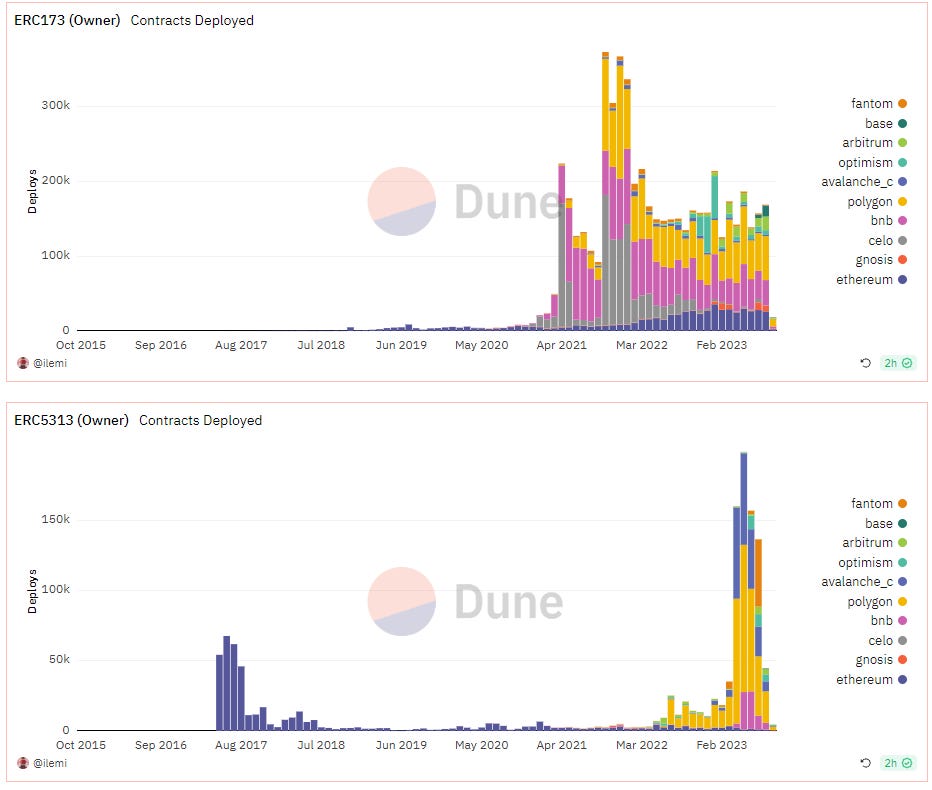
Task: Toggle bnb series in ERC173 chart legend
Action: (889, 221)
